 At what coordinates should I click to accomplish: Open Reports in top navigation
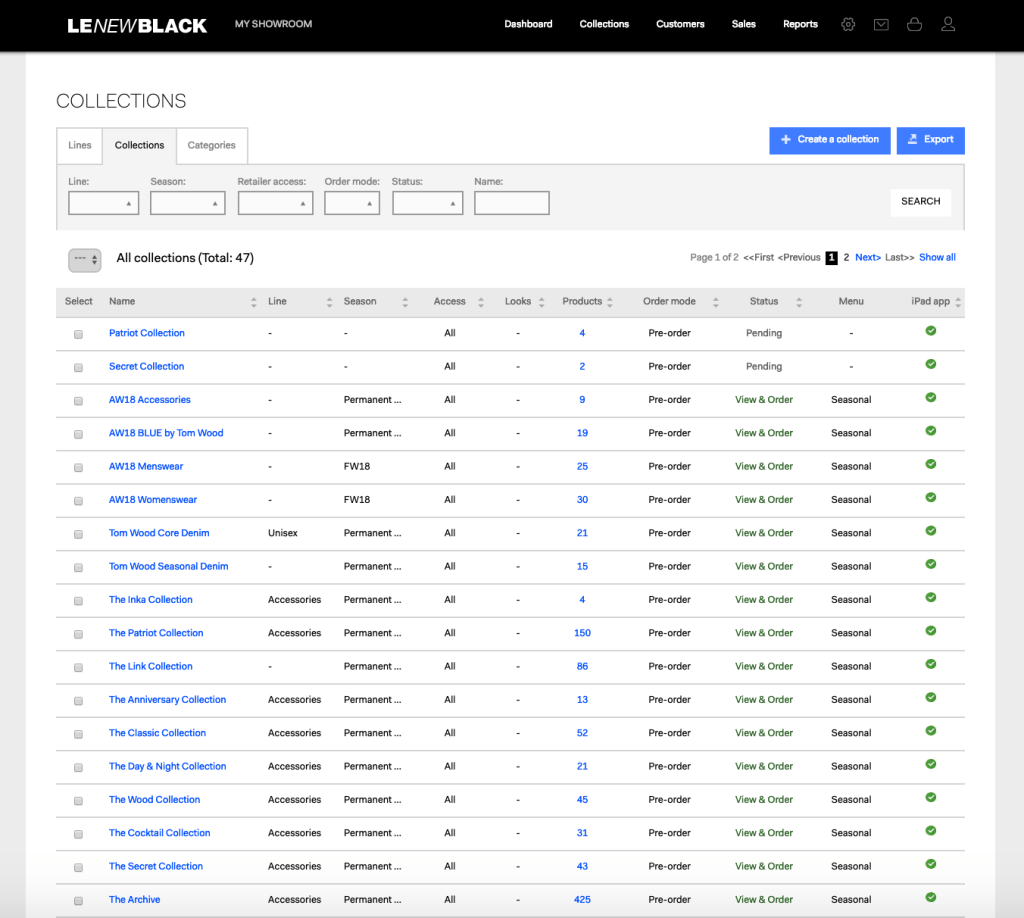tap(800, 24)
